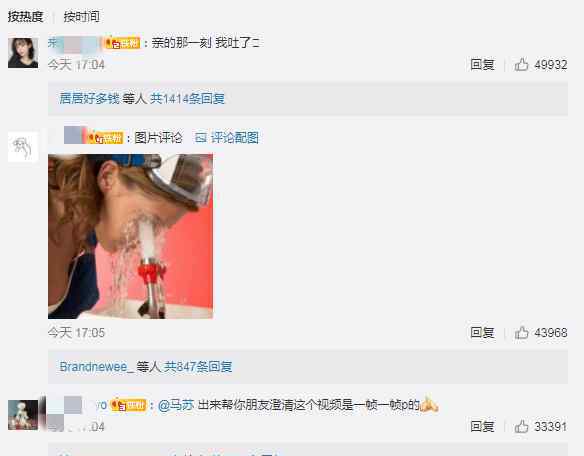The image size is (584, 456).
Task: Open first commenter's avatar photo
Action: pyautogui.click(x=23, y=53)
